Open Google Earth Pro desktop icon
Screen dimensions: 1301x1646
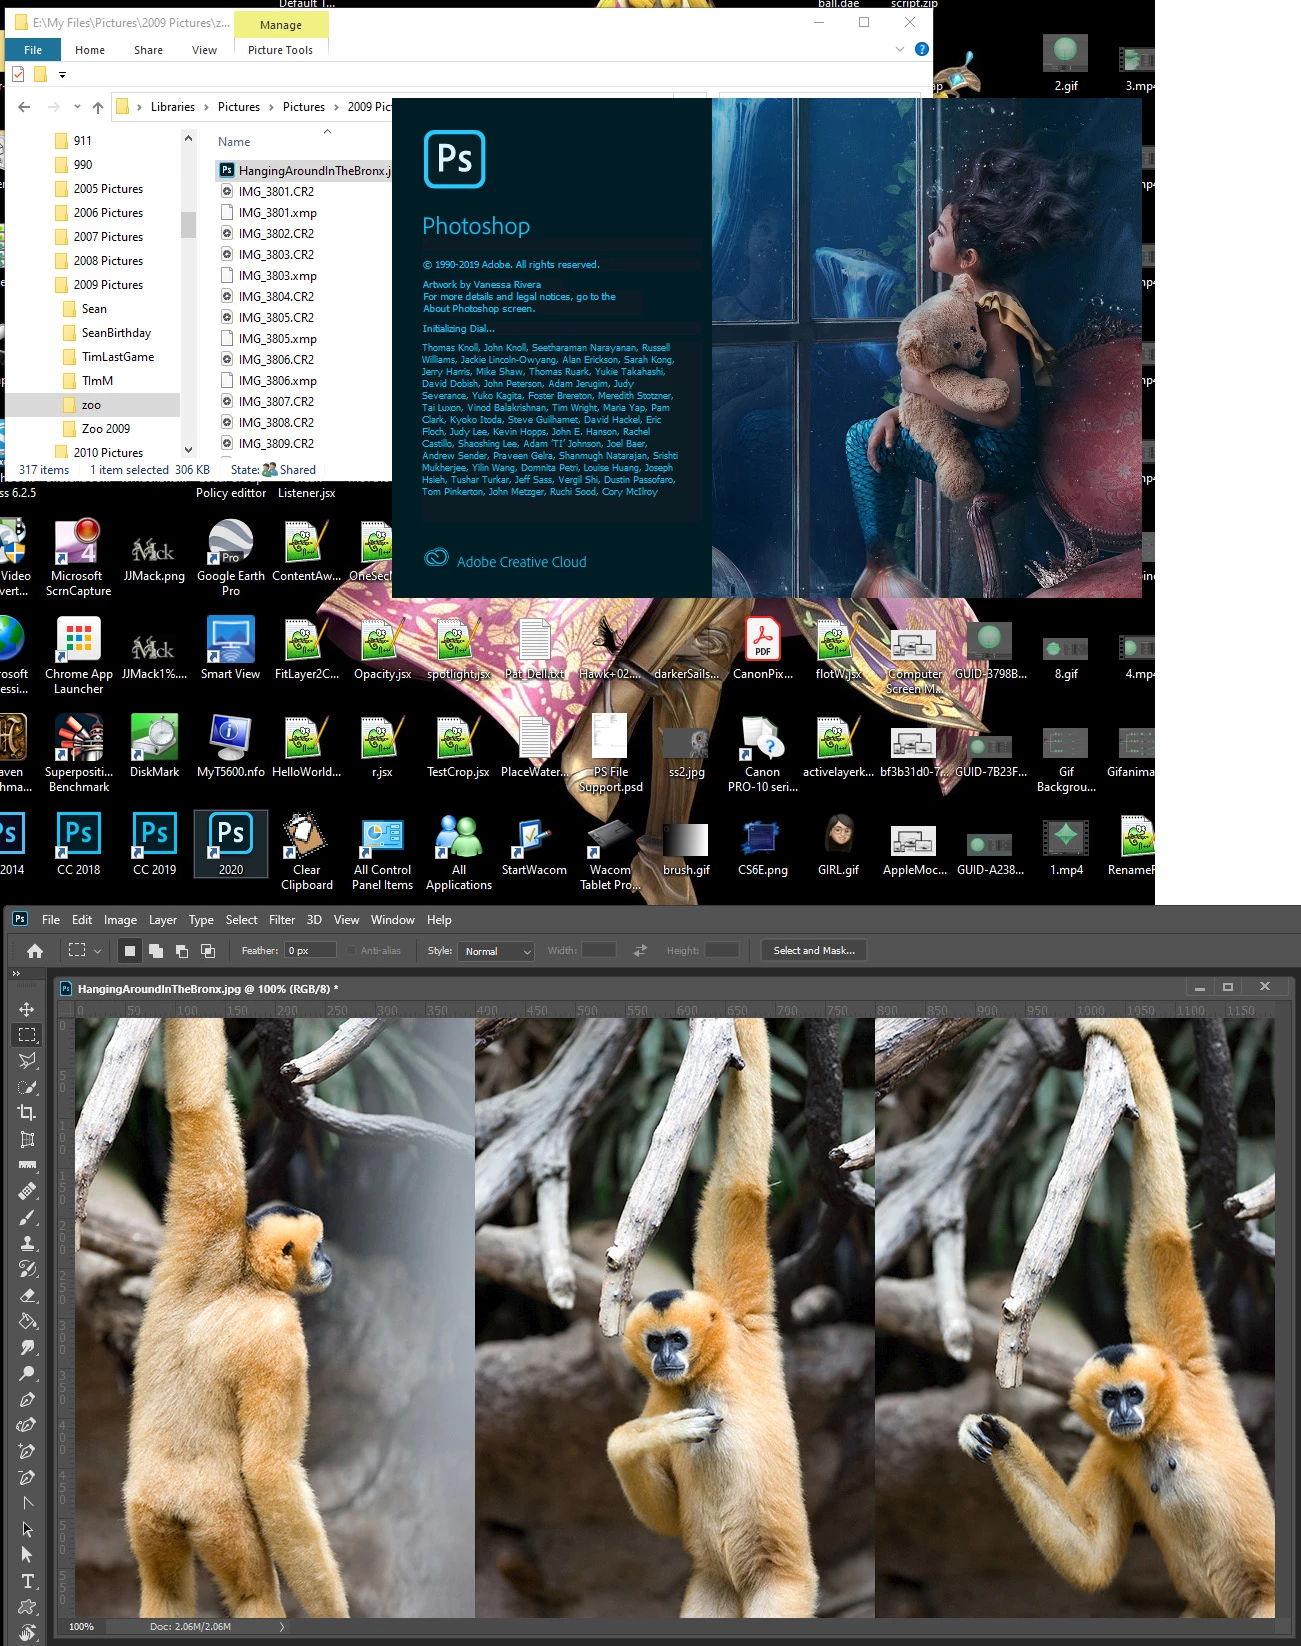click(231, 558)
